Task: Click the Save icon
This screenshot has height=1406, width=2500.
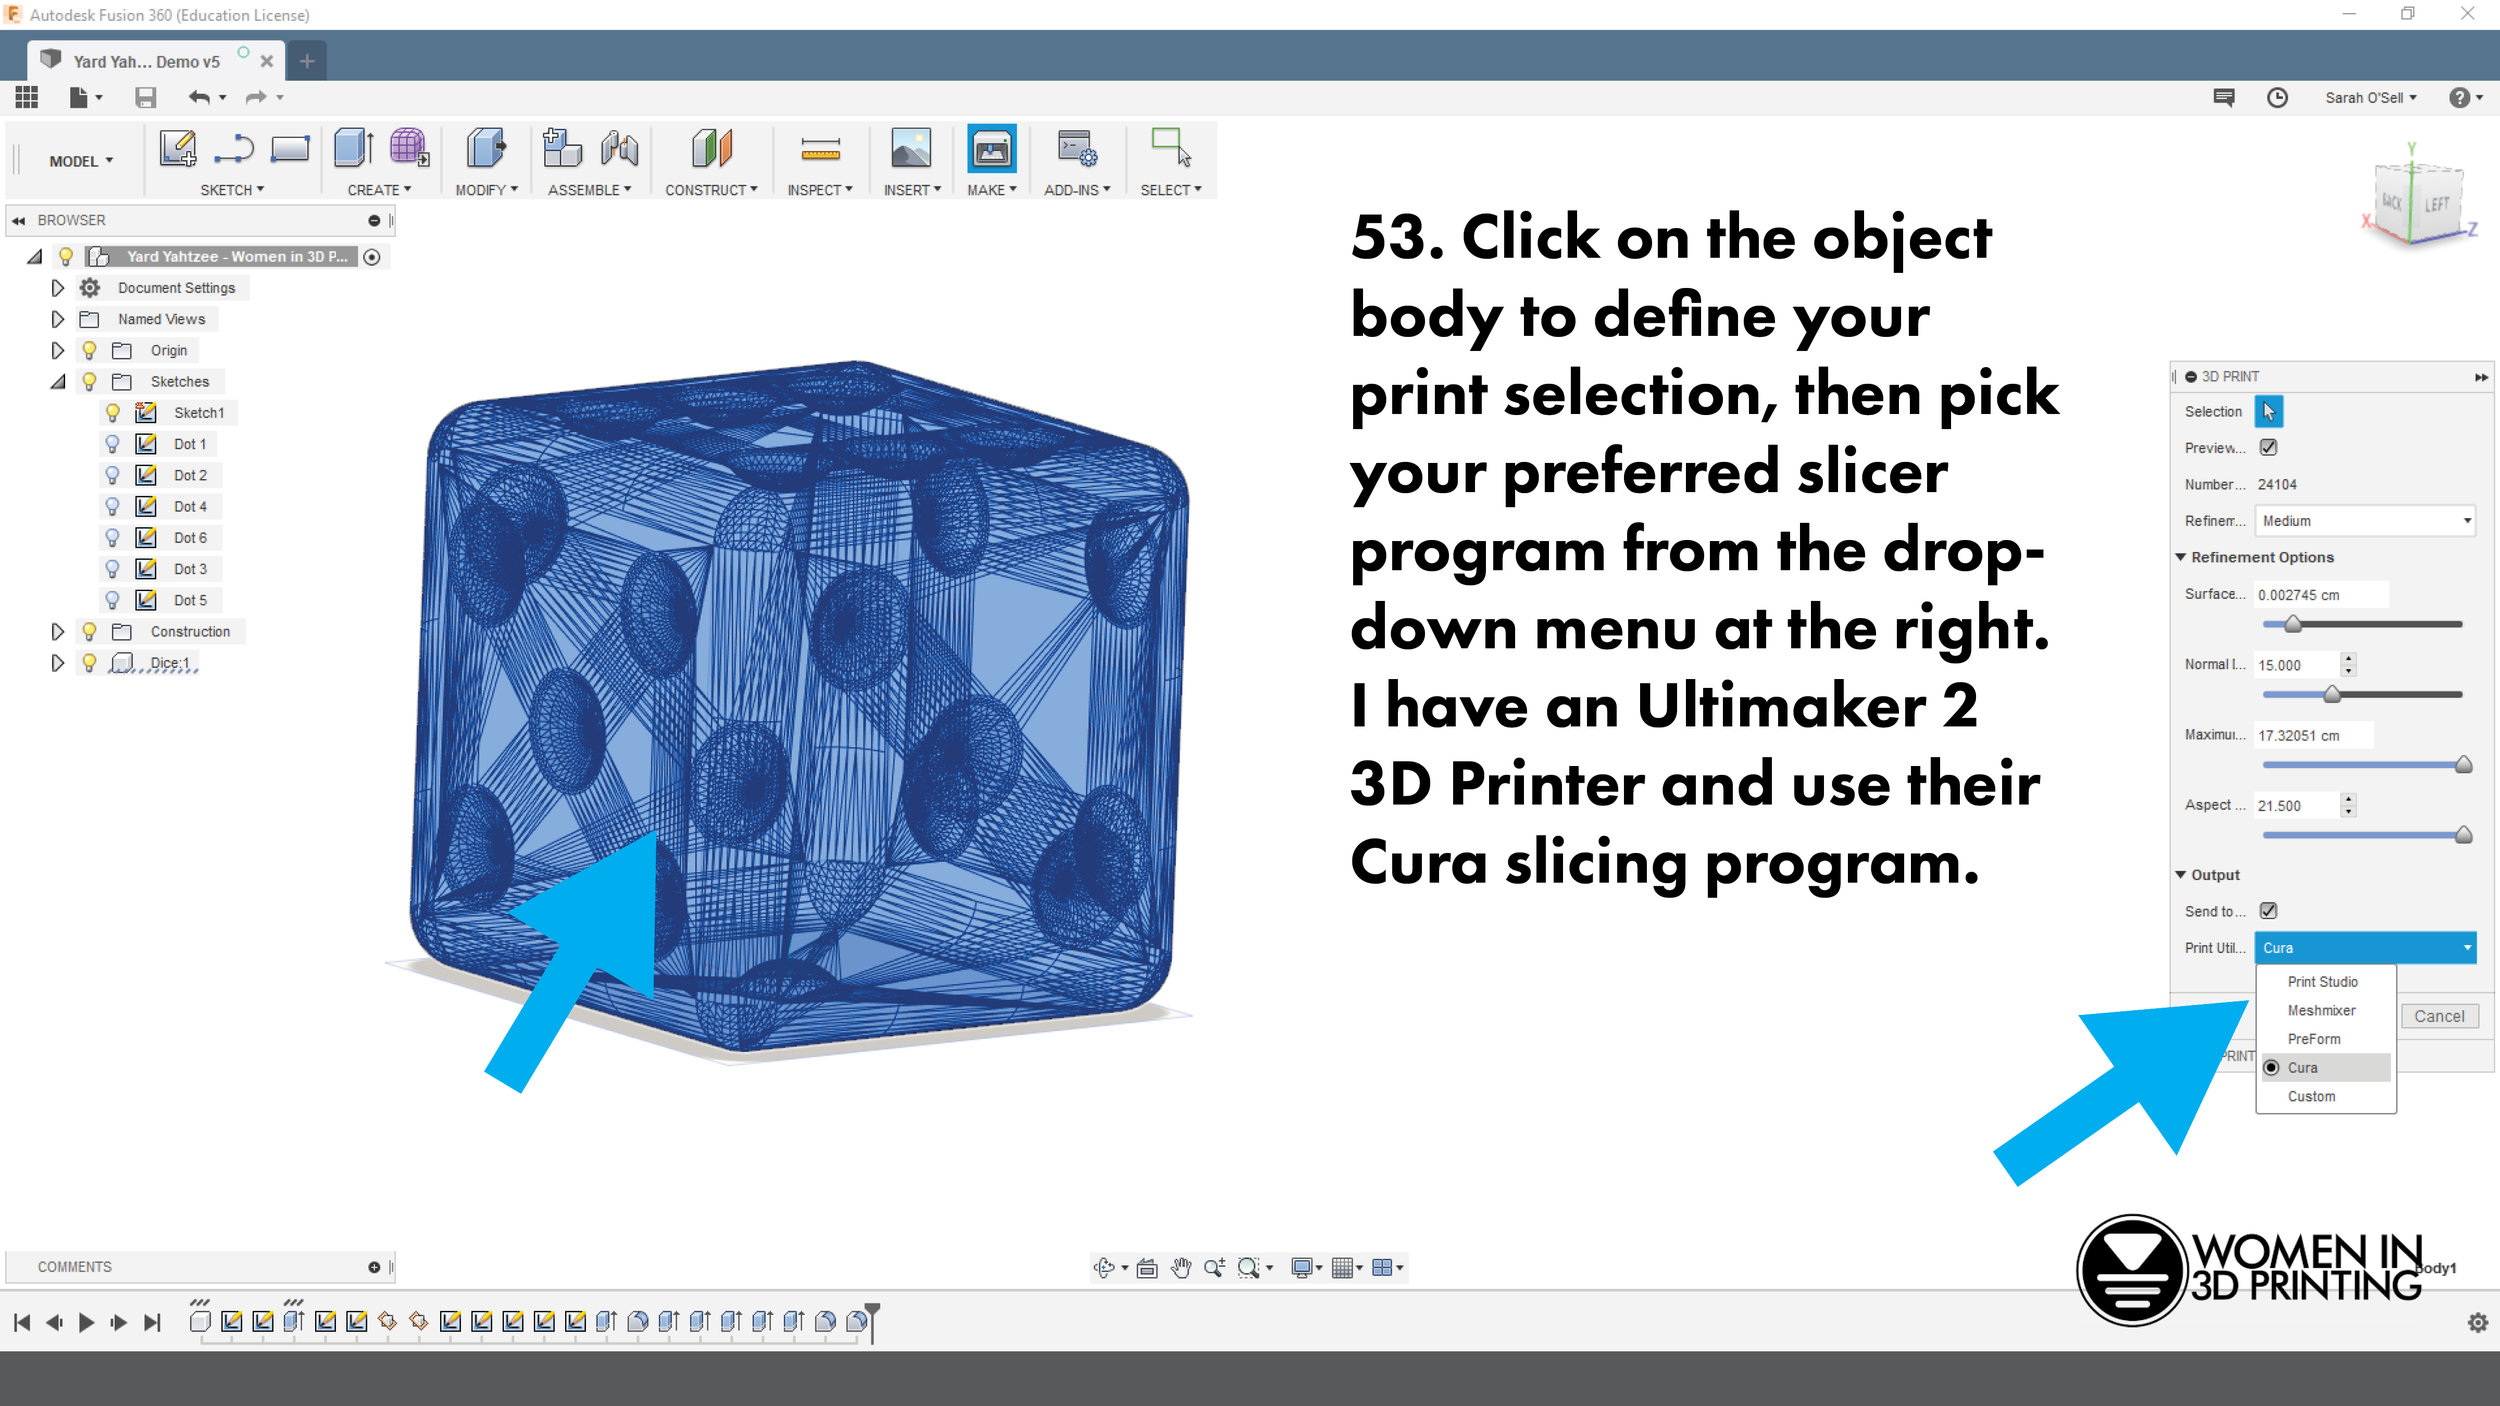Action: (x=146, y=97)
